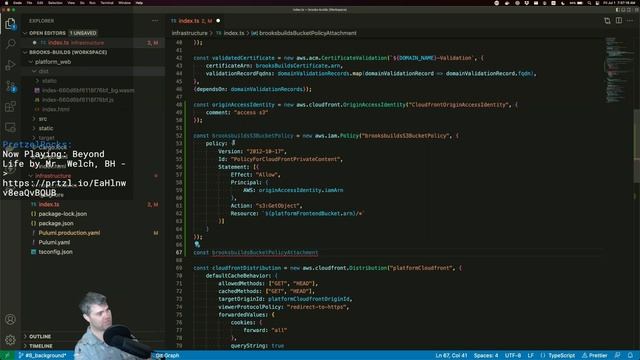Open editor more actions ellipsis
The height and width of the screenshot is (360, 640).
pos(630,20)
